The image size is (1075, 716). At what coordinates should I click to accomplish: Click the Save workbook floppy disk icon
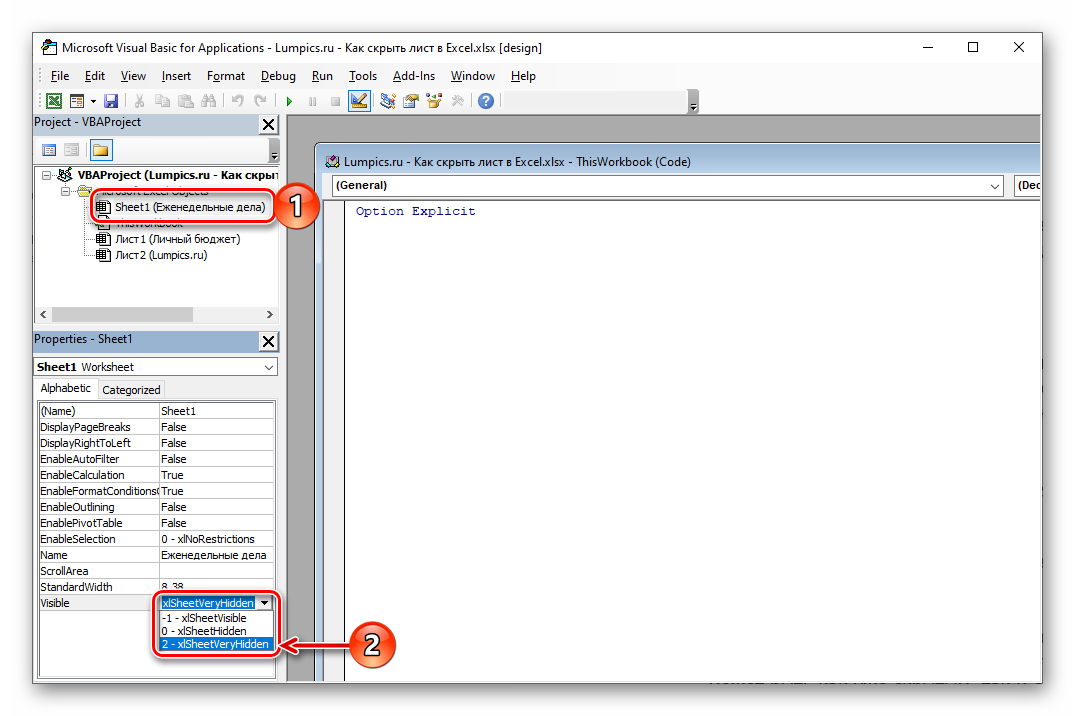point(111,101)
